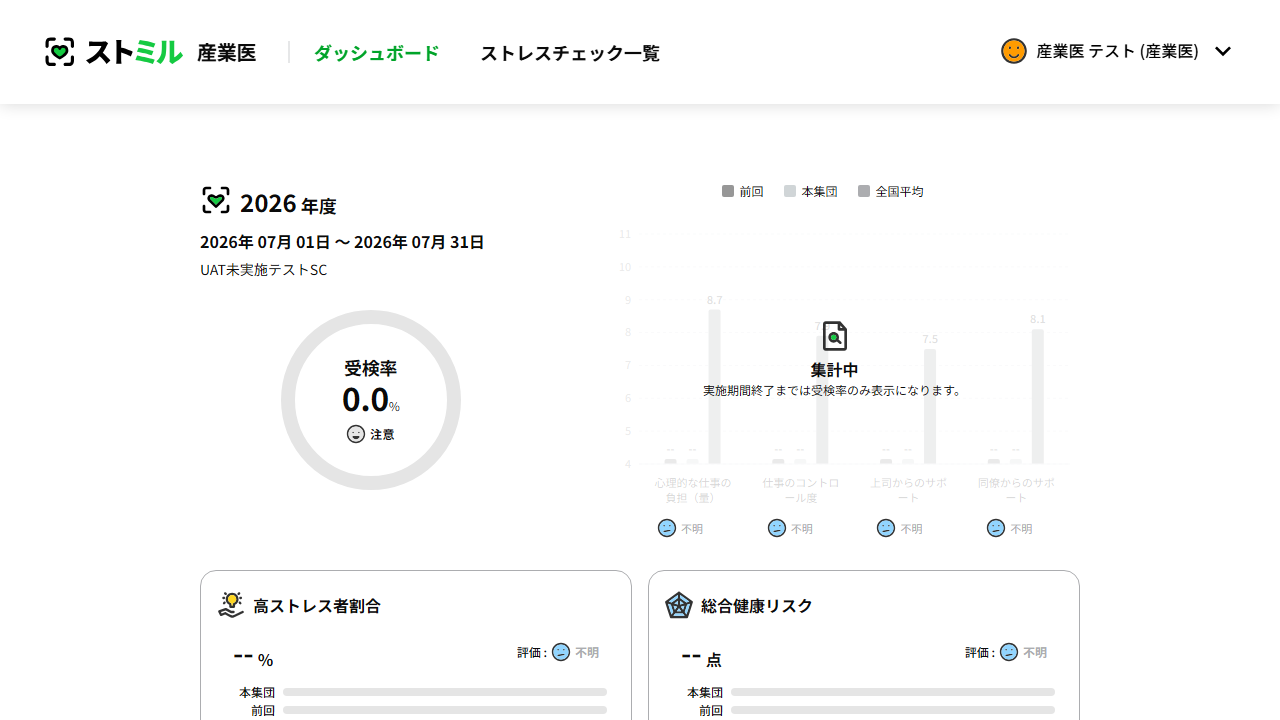1280x720 pixels.
Task: Click the pentagon icon beside 総合健康リスク
Action: (x=679, y=605)
